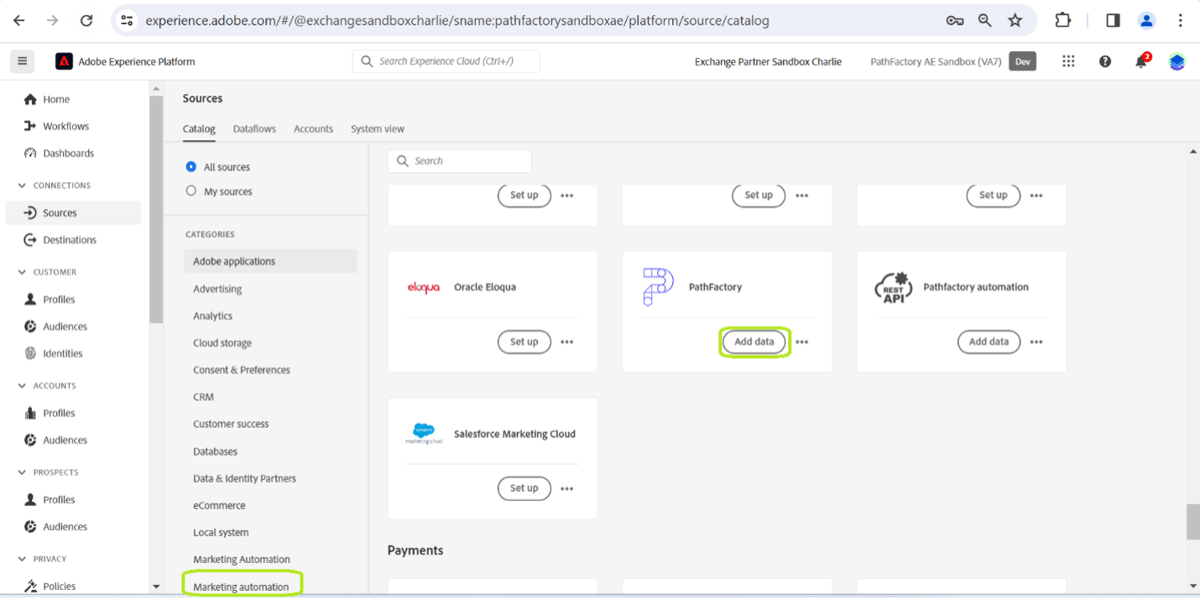Select the All sources radio button
1200x600 pixels.
pos(189,167)
